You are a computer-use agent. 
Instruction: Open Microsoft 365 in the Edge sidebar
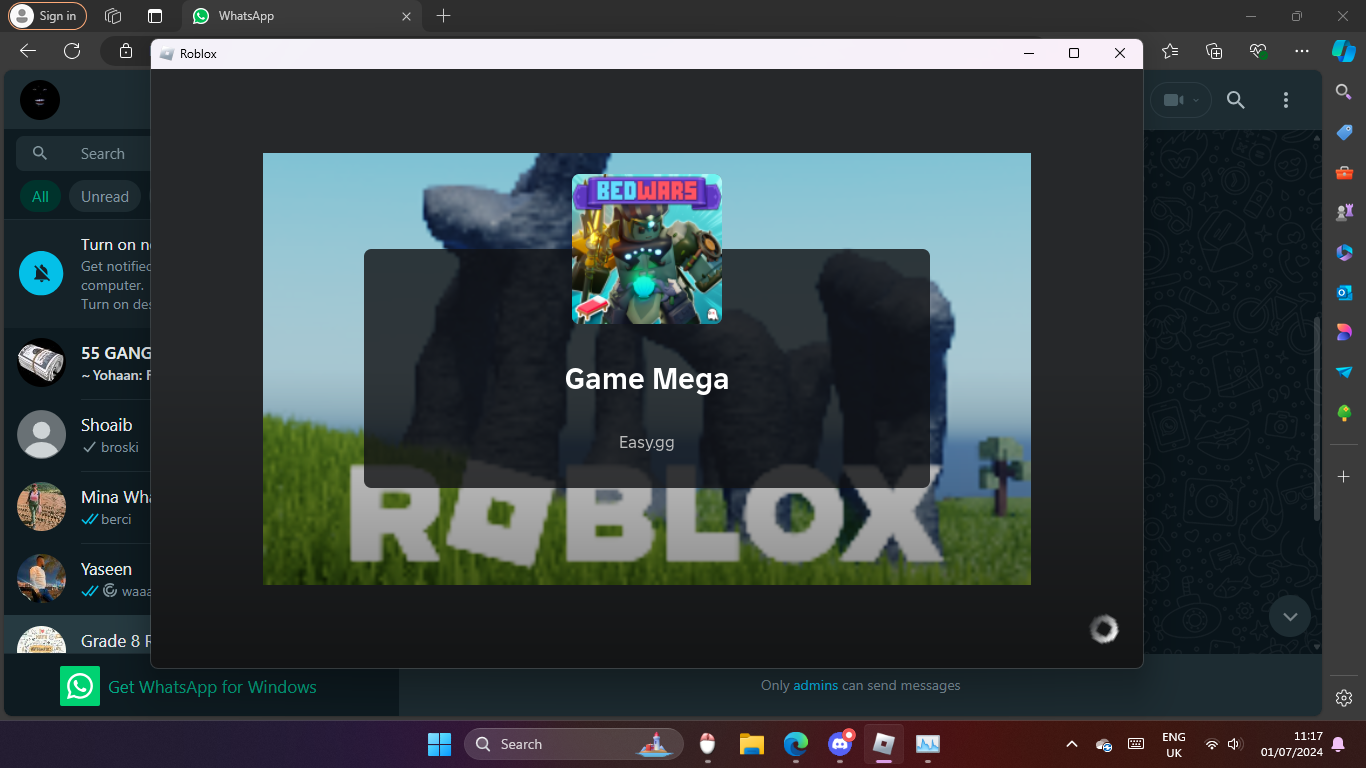click(1344, 252)
